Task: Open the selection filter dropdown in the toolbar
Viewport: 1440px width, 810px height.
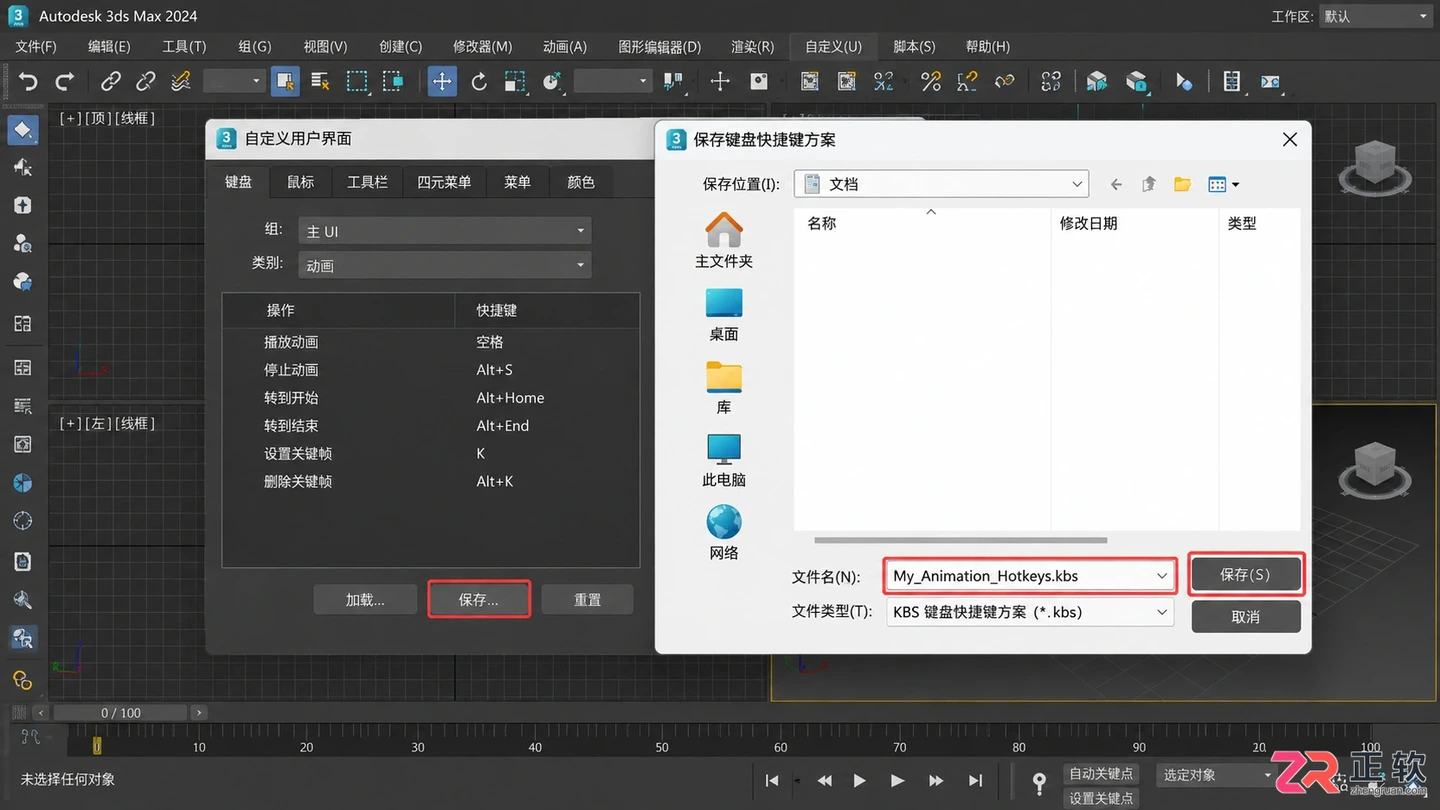Action: [233, 81]
